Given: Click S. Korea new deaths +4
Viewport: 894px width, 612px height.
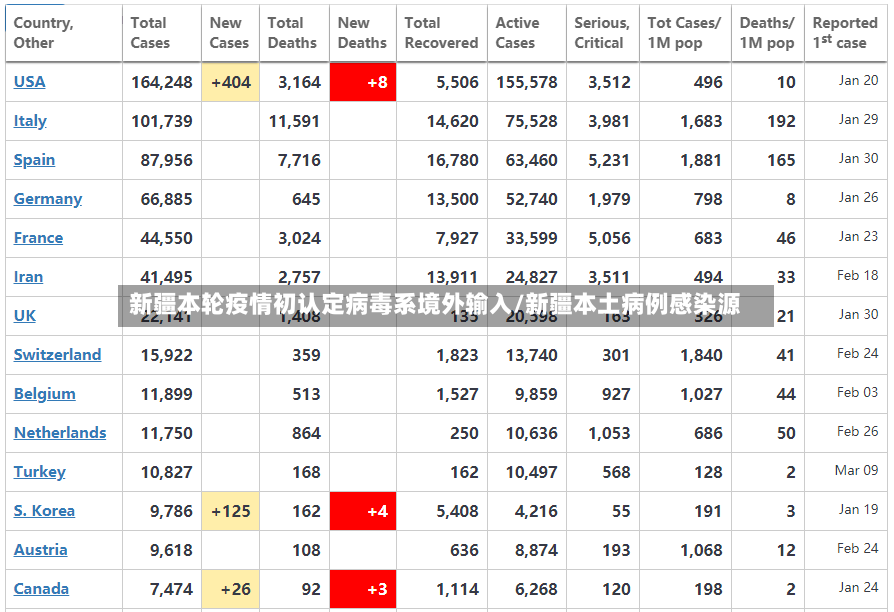Looking at the screenshot, I should [x=363, y=511].
